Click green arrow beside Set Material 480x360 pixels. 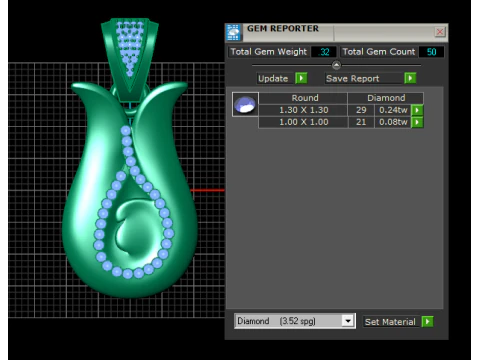[x=427, y=322]
